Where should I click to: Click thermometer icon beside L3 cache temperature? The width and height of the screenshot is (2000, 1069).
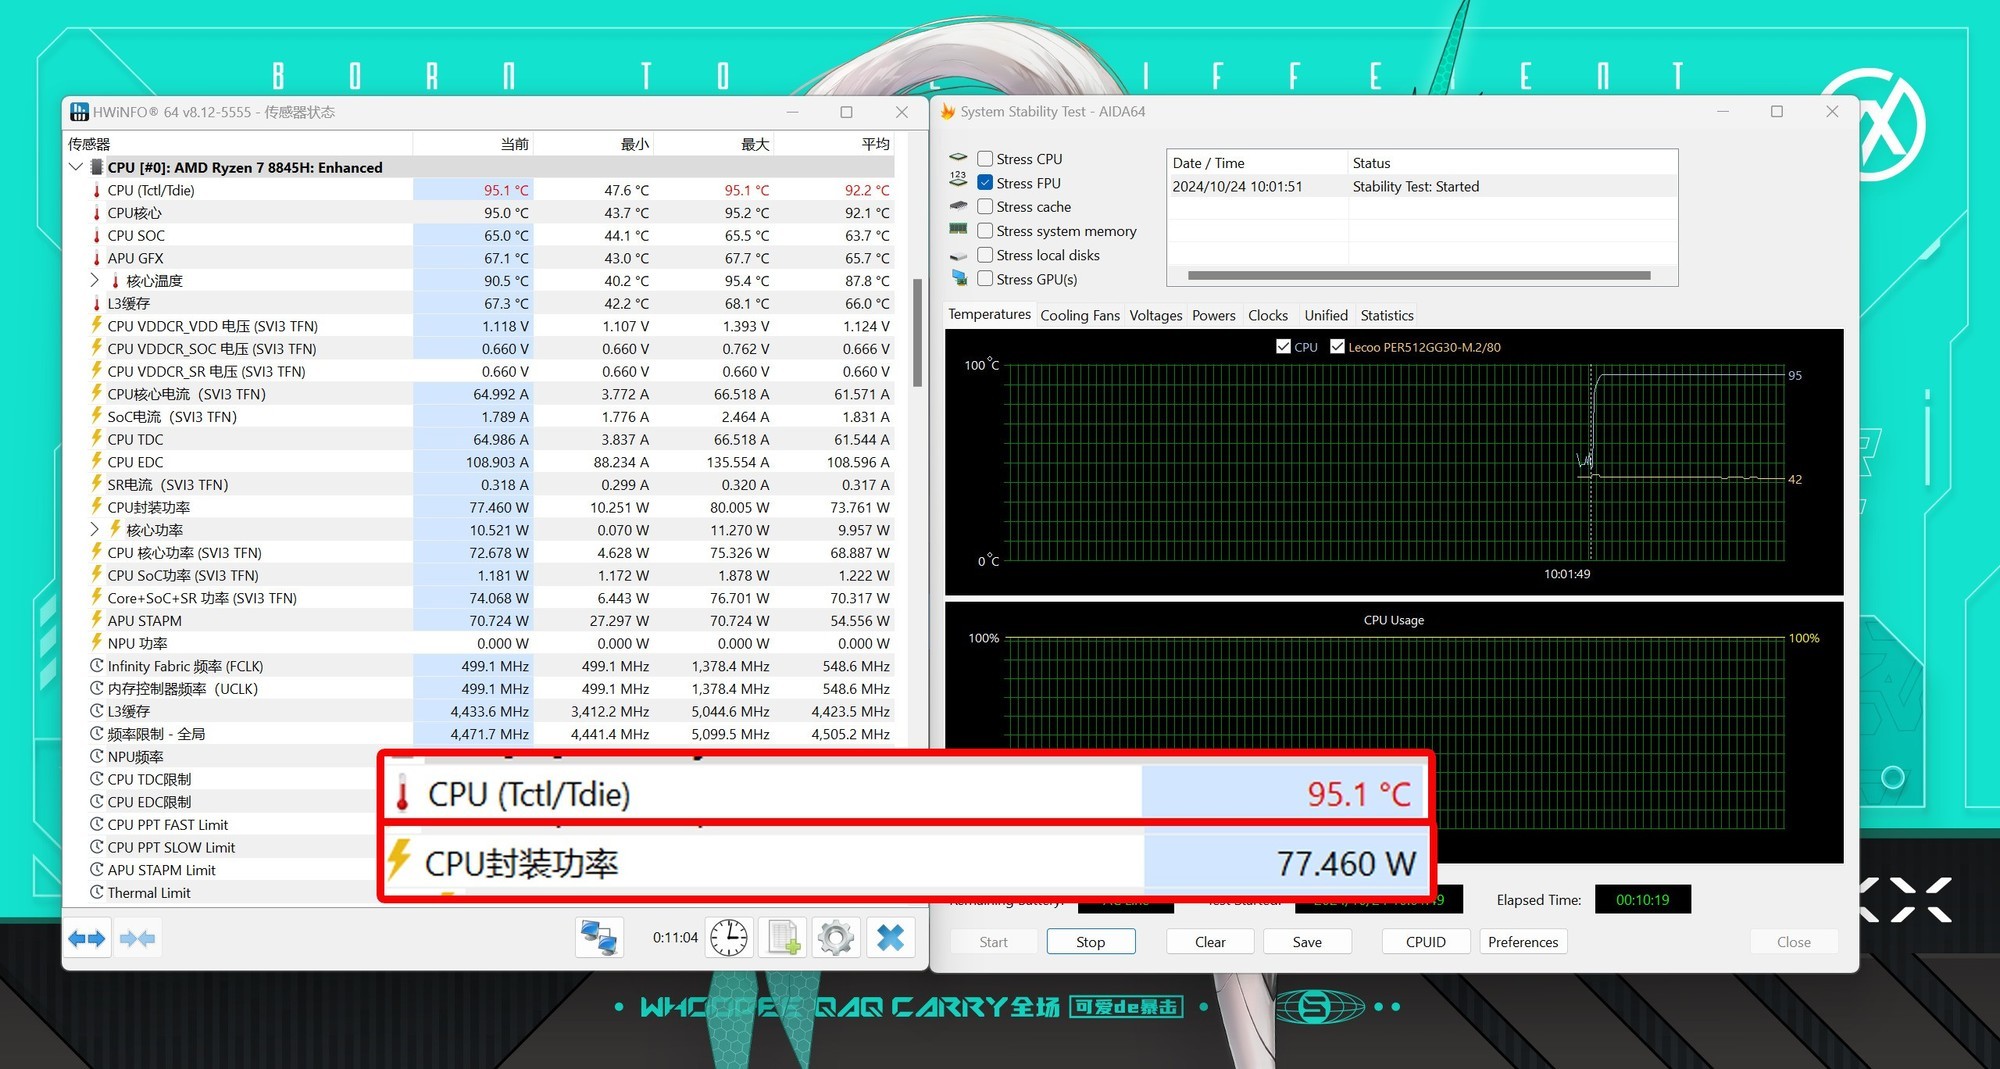(x=97, y=303)
